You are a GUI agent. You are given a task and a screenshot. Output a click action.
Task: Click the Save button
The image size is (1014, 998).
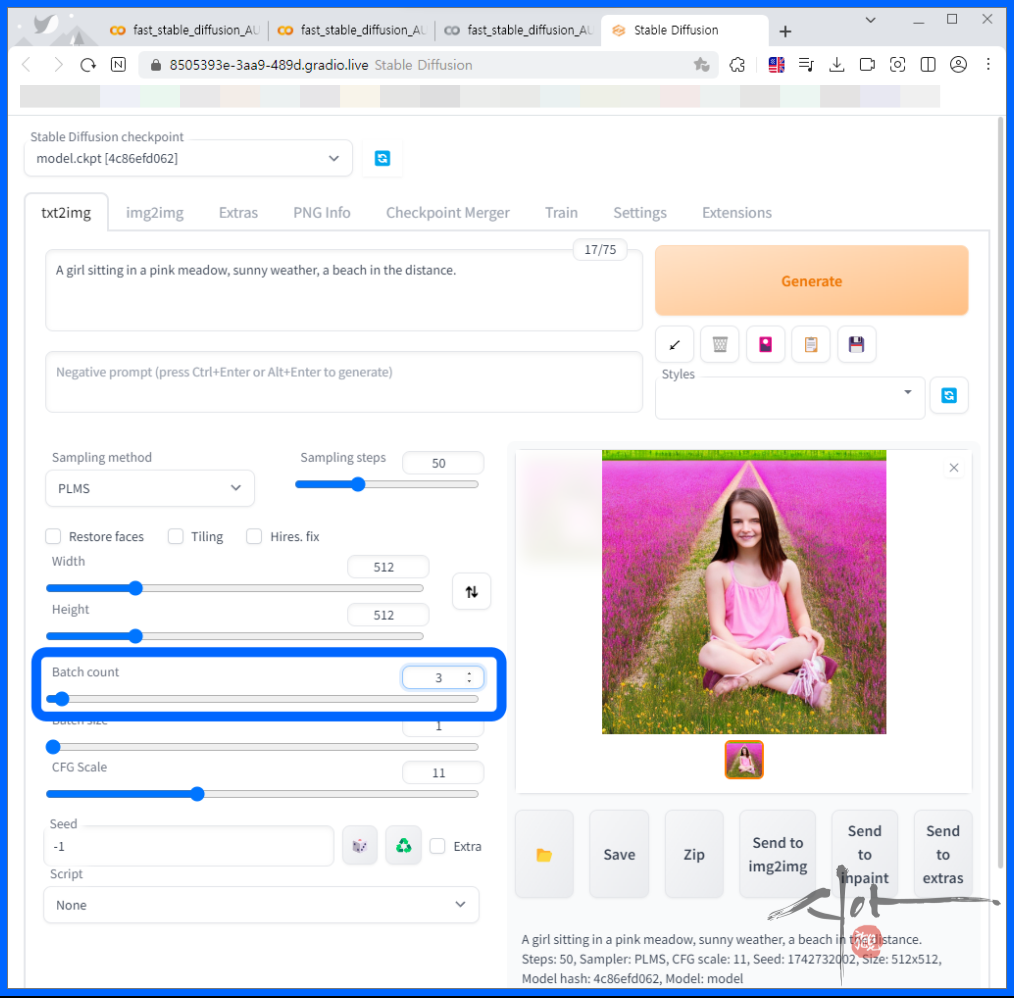pos(619,854)
